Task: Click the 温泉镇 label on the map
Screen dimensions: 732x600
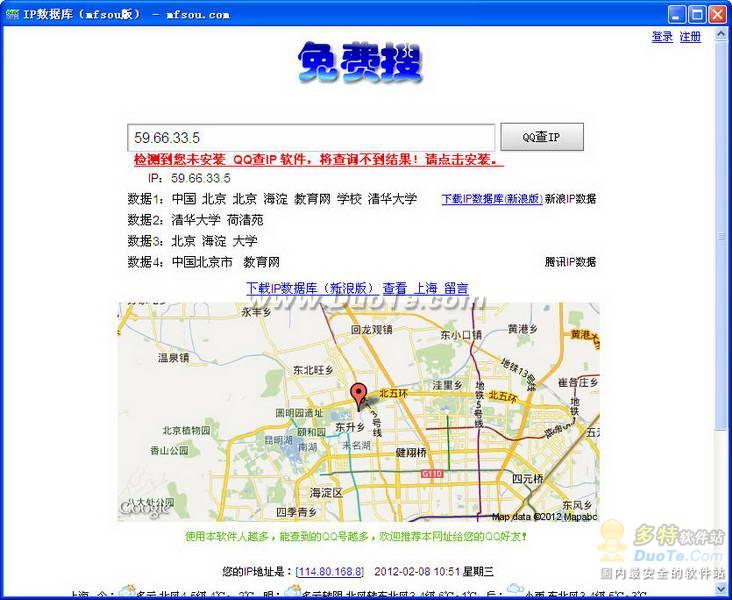Action: pyautogui.click(x=173, y=358)
